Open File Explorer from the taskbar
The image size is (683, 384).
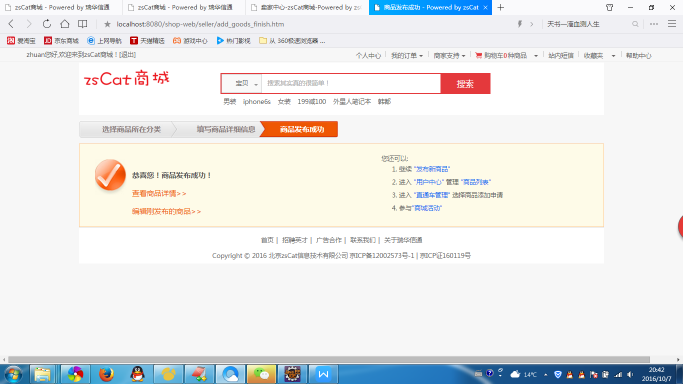(42, 374)
